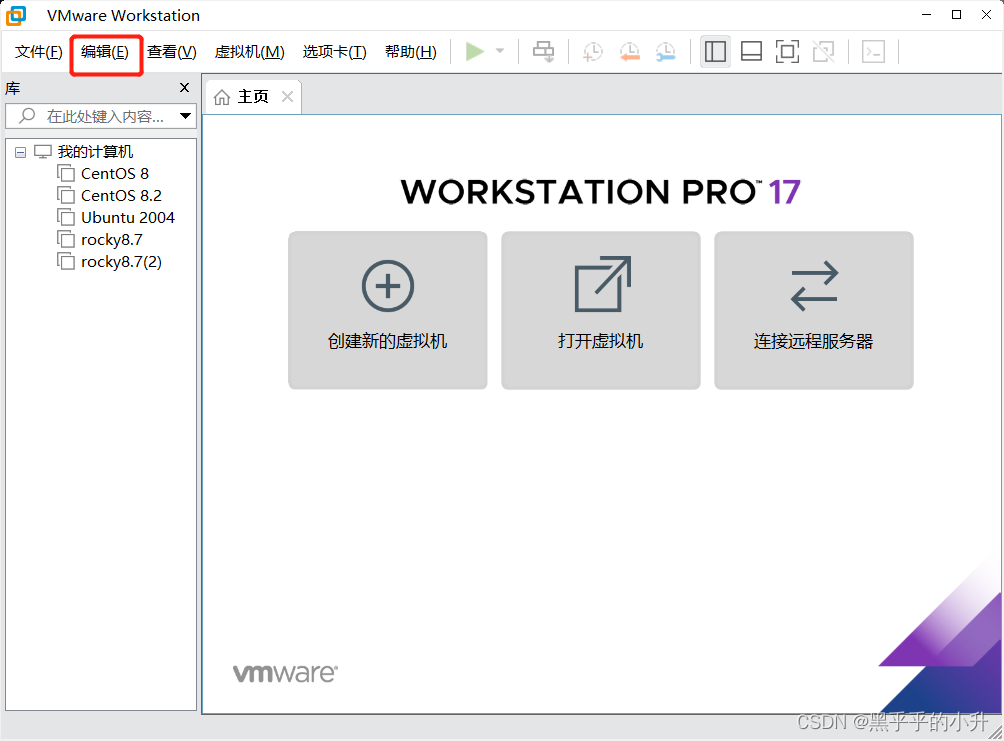This screenshot has height=741, width=1004.
Task: Click the revert to snapshot icon
Action: click(629, 51)
